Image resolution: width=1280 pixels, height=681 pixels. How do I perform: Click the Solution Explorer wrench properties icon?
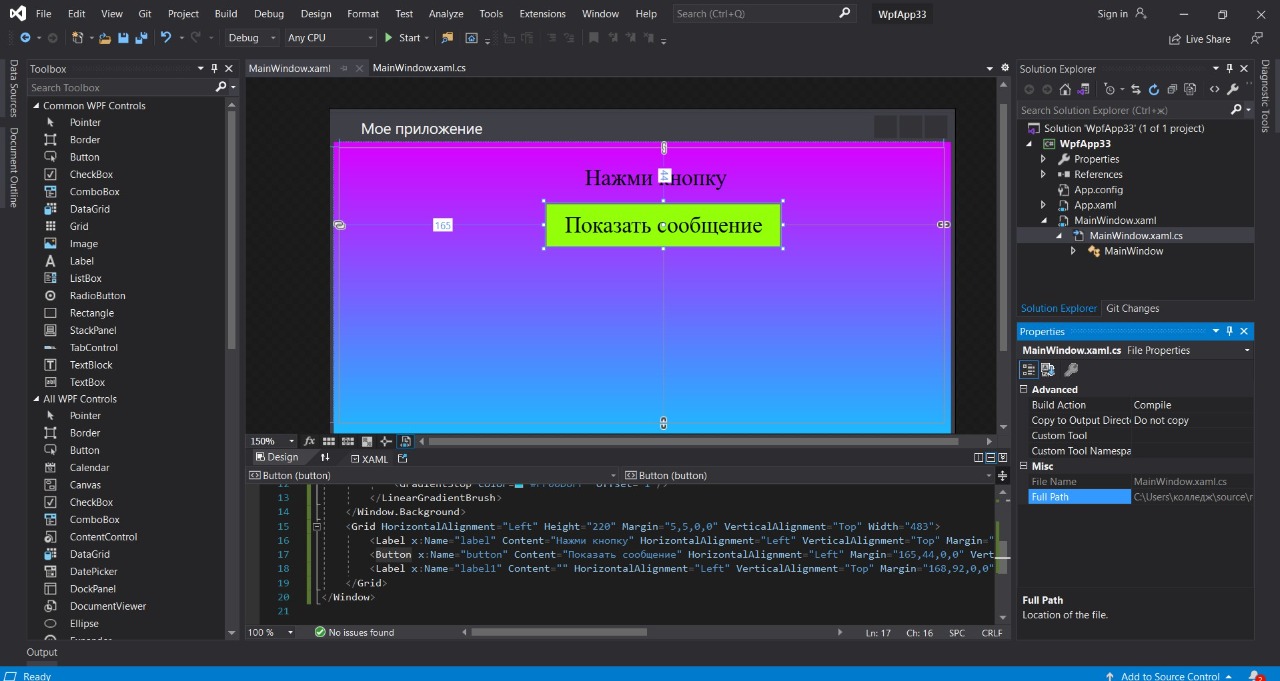1233,89
